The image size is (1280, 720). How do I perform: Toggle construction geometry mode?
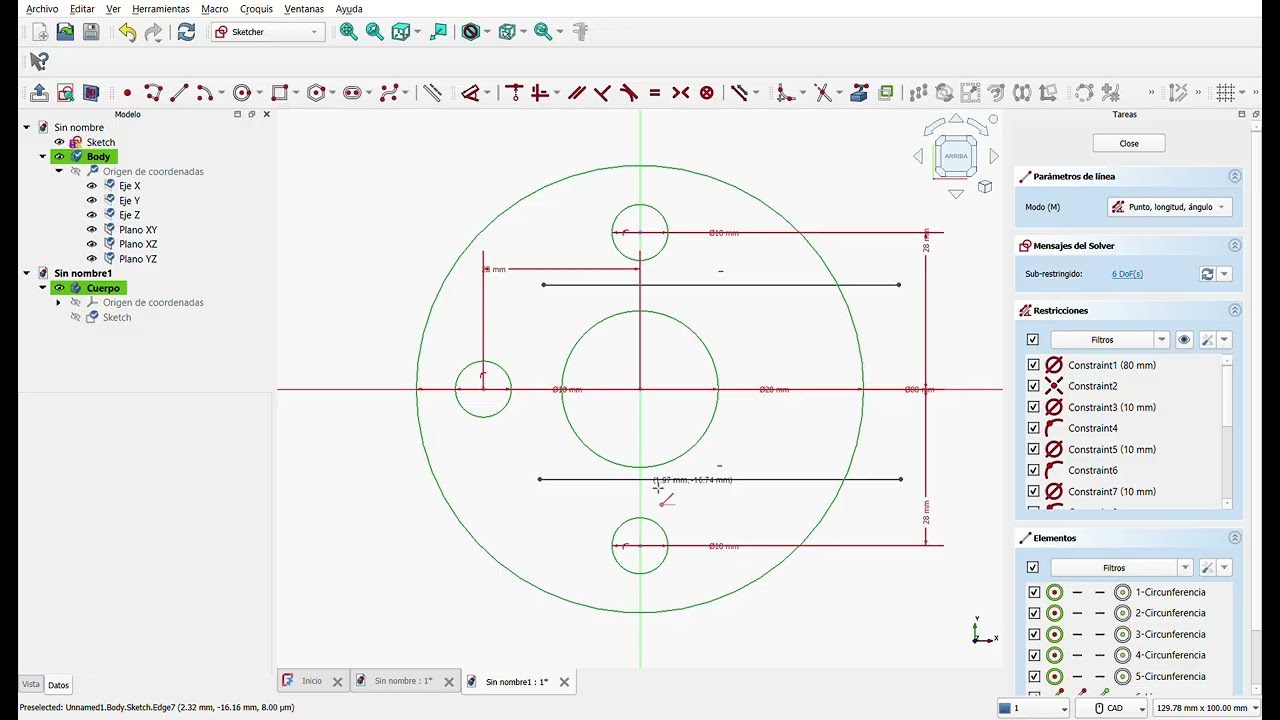(x=432, y=93)
